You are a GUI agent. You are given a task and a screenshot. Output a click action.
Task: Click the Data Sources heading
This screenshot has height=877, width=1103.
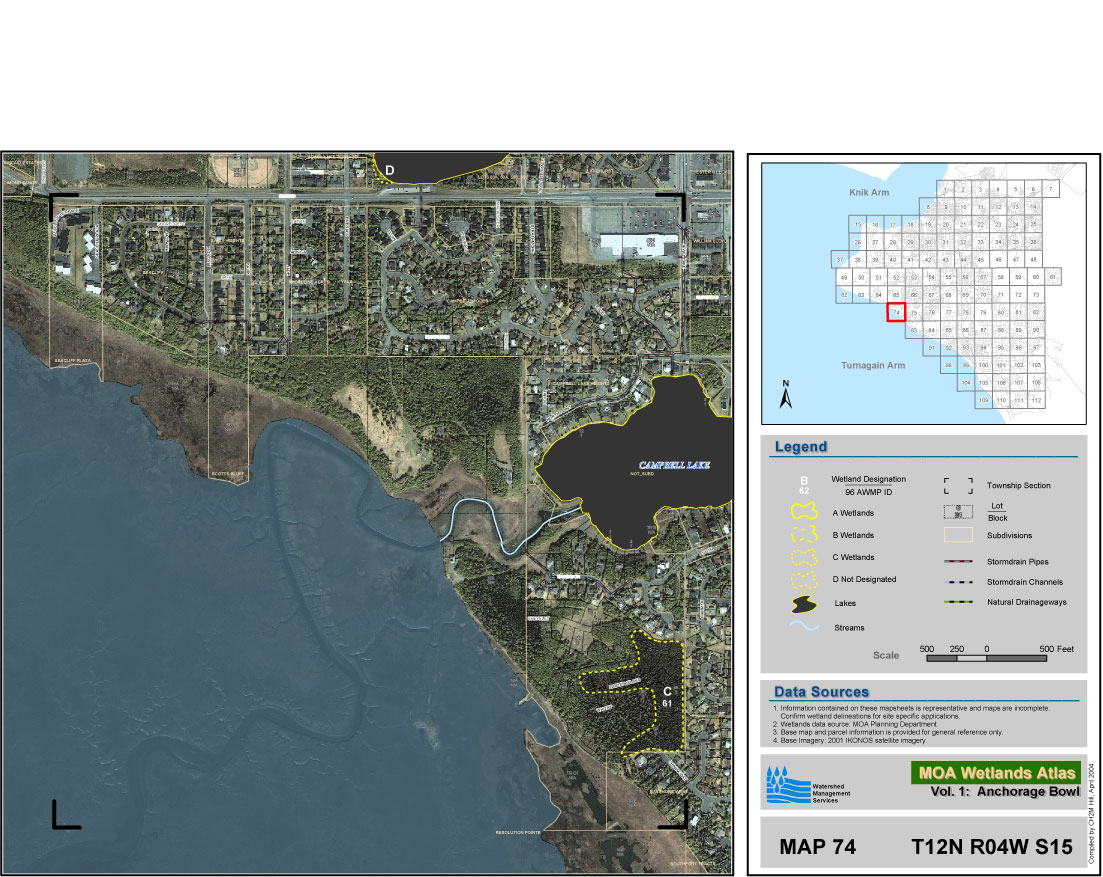coord(821,692)
